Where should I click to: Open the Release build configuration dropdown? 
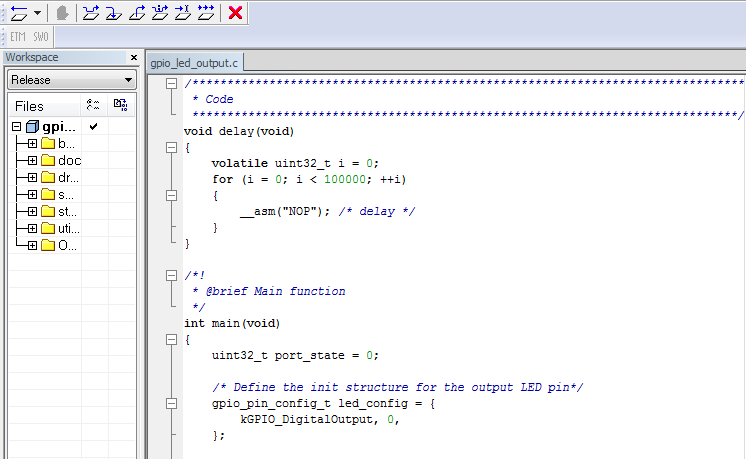[71, 80]
